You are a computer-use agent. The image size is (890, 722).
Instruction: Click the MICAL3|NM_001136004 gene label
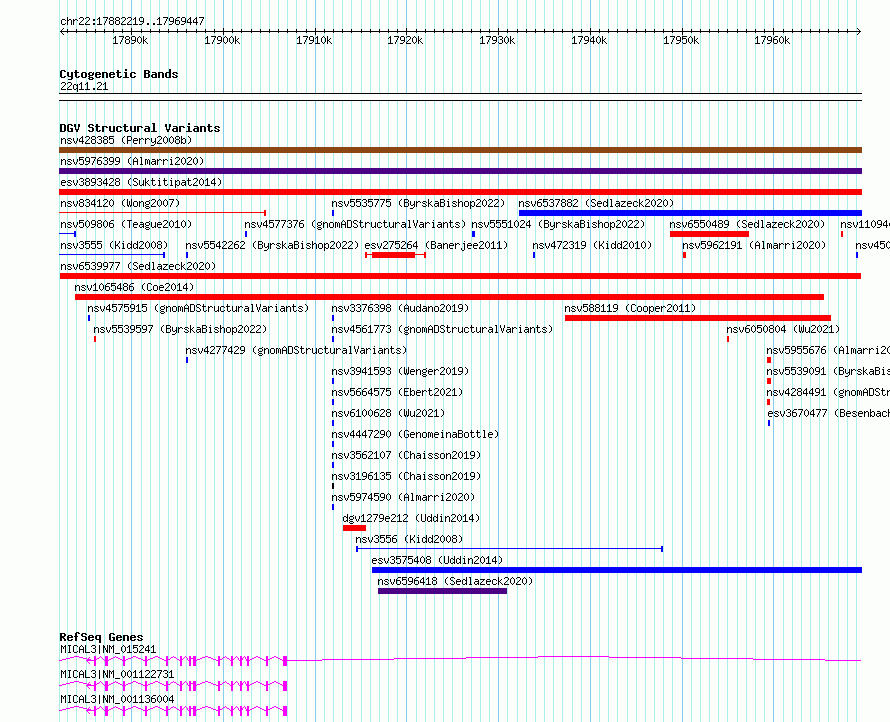click(117, 699)
